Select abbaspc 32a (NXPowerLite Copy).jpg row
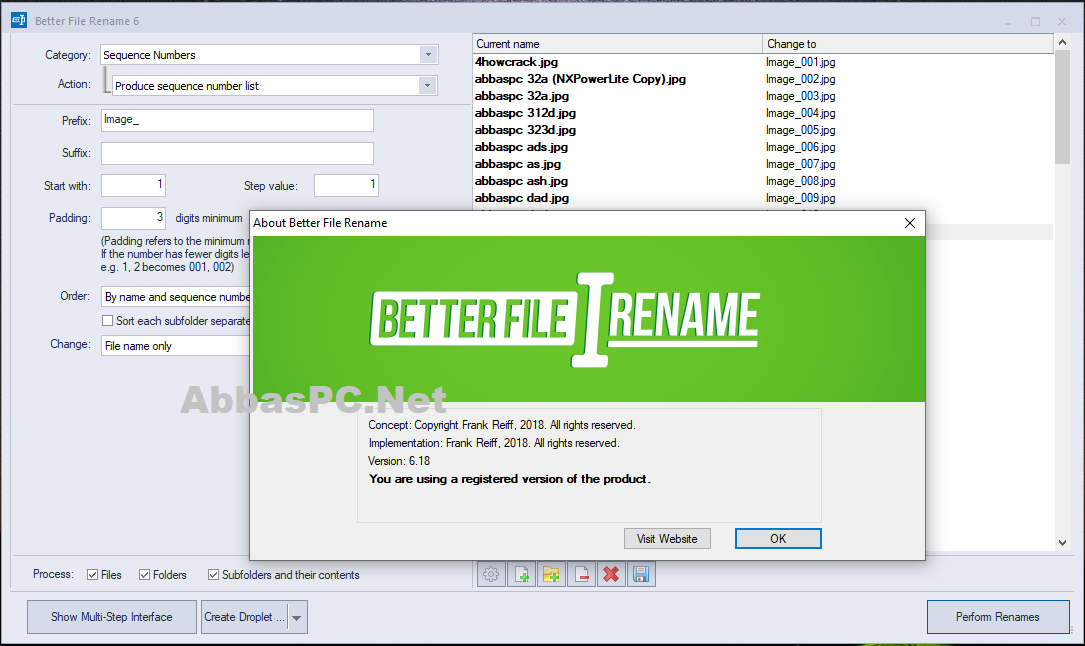This screenshot has height=646, width=1085. click(x=580, y=79)
